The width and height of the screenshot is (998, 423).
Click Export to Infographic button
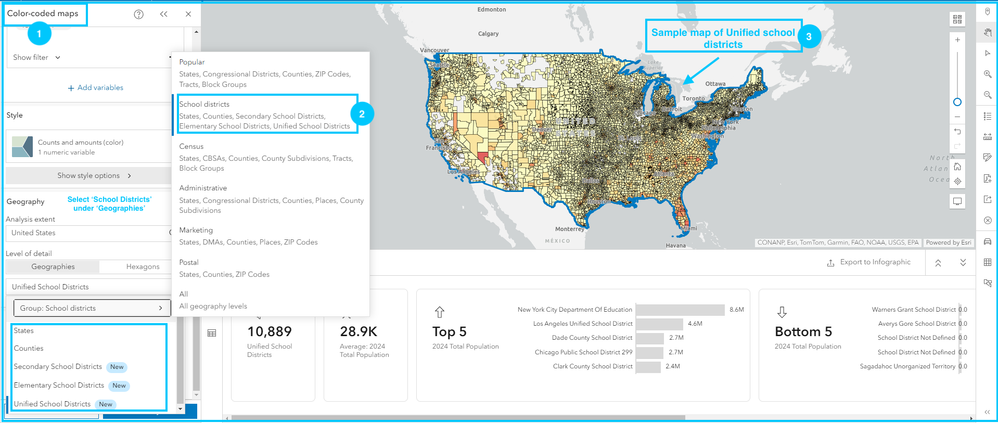(x=868, y=262)
